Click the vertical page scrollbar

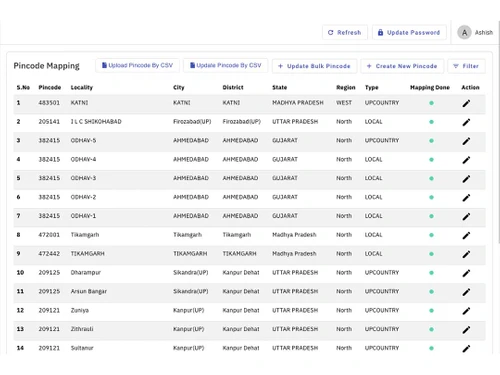point(499,133)
